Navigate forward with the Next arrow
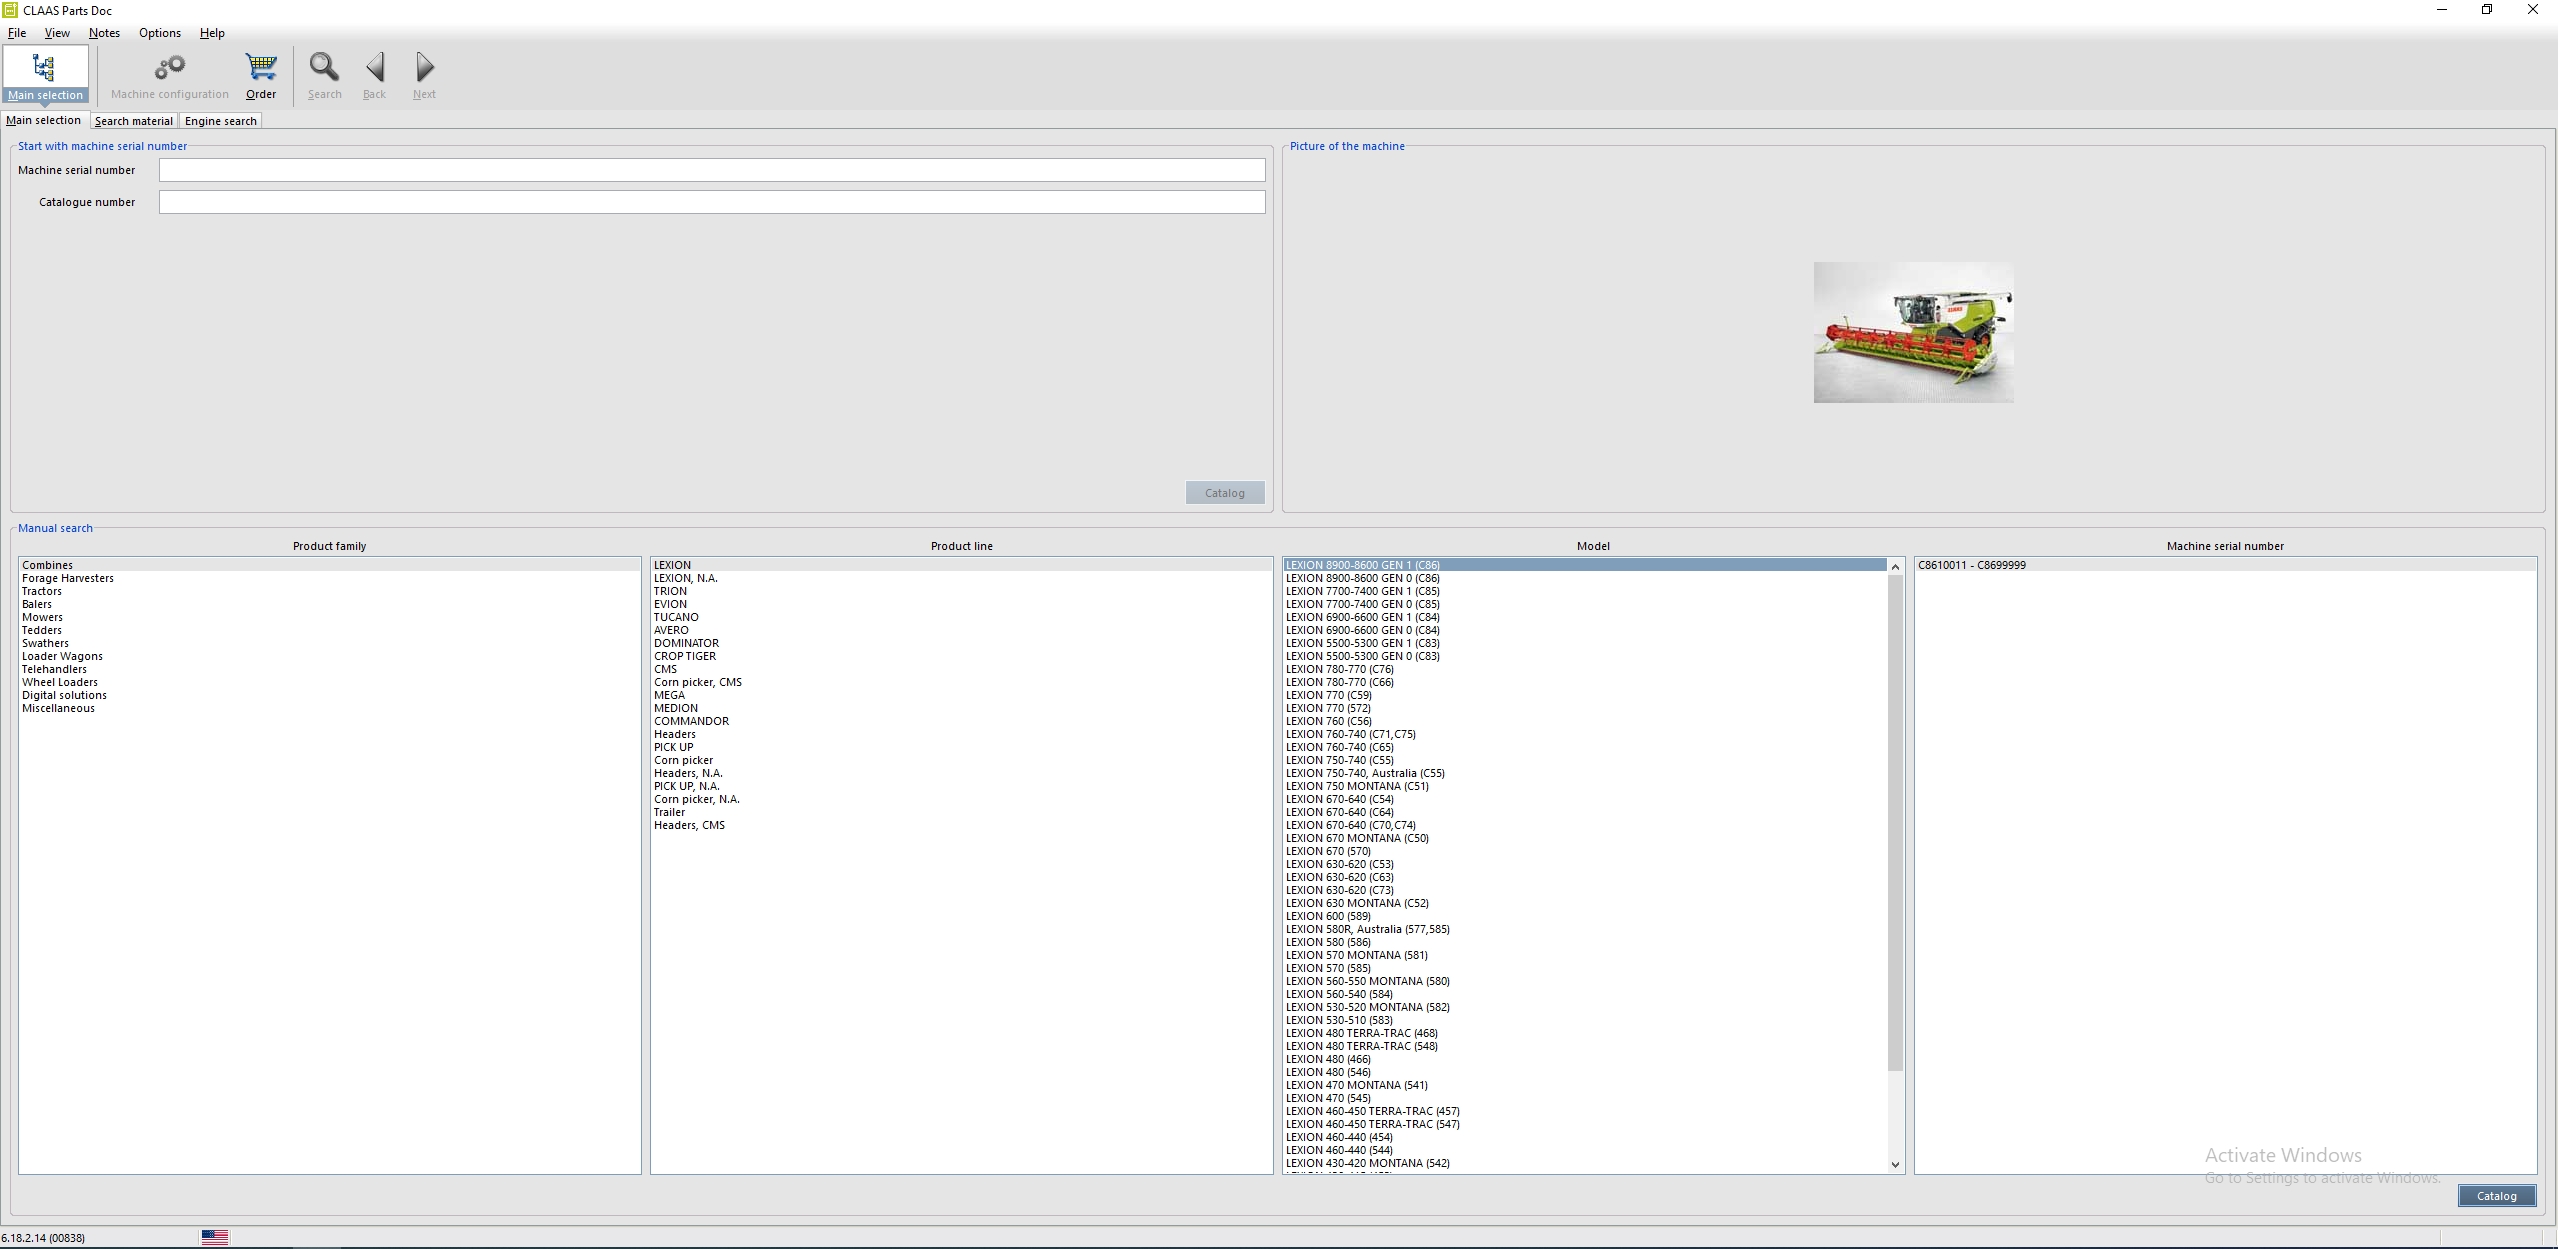2558x1249 pixels. click(424, 75)
